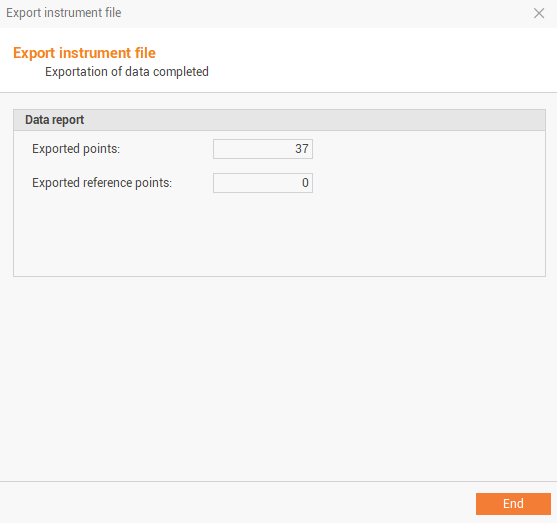The height and width of the screenshot is (523, 557).
Task: Click empty space inside Data report panel
Action: pyautogui.click(x=279, y=234)
